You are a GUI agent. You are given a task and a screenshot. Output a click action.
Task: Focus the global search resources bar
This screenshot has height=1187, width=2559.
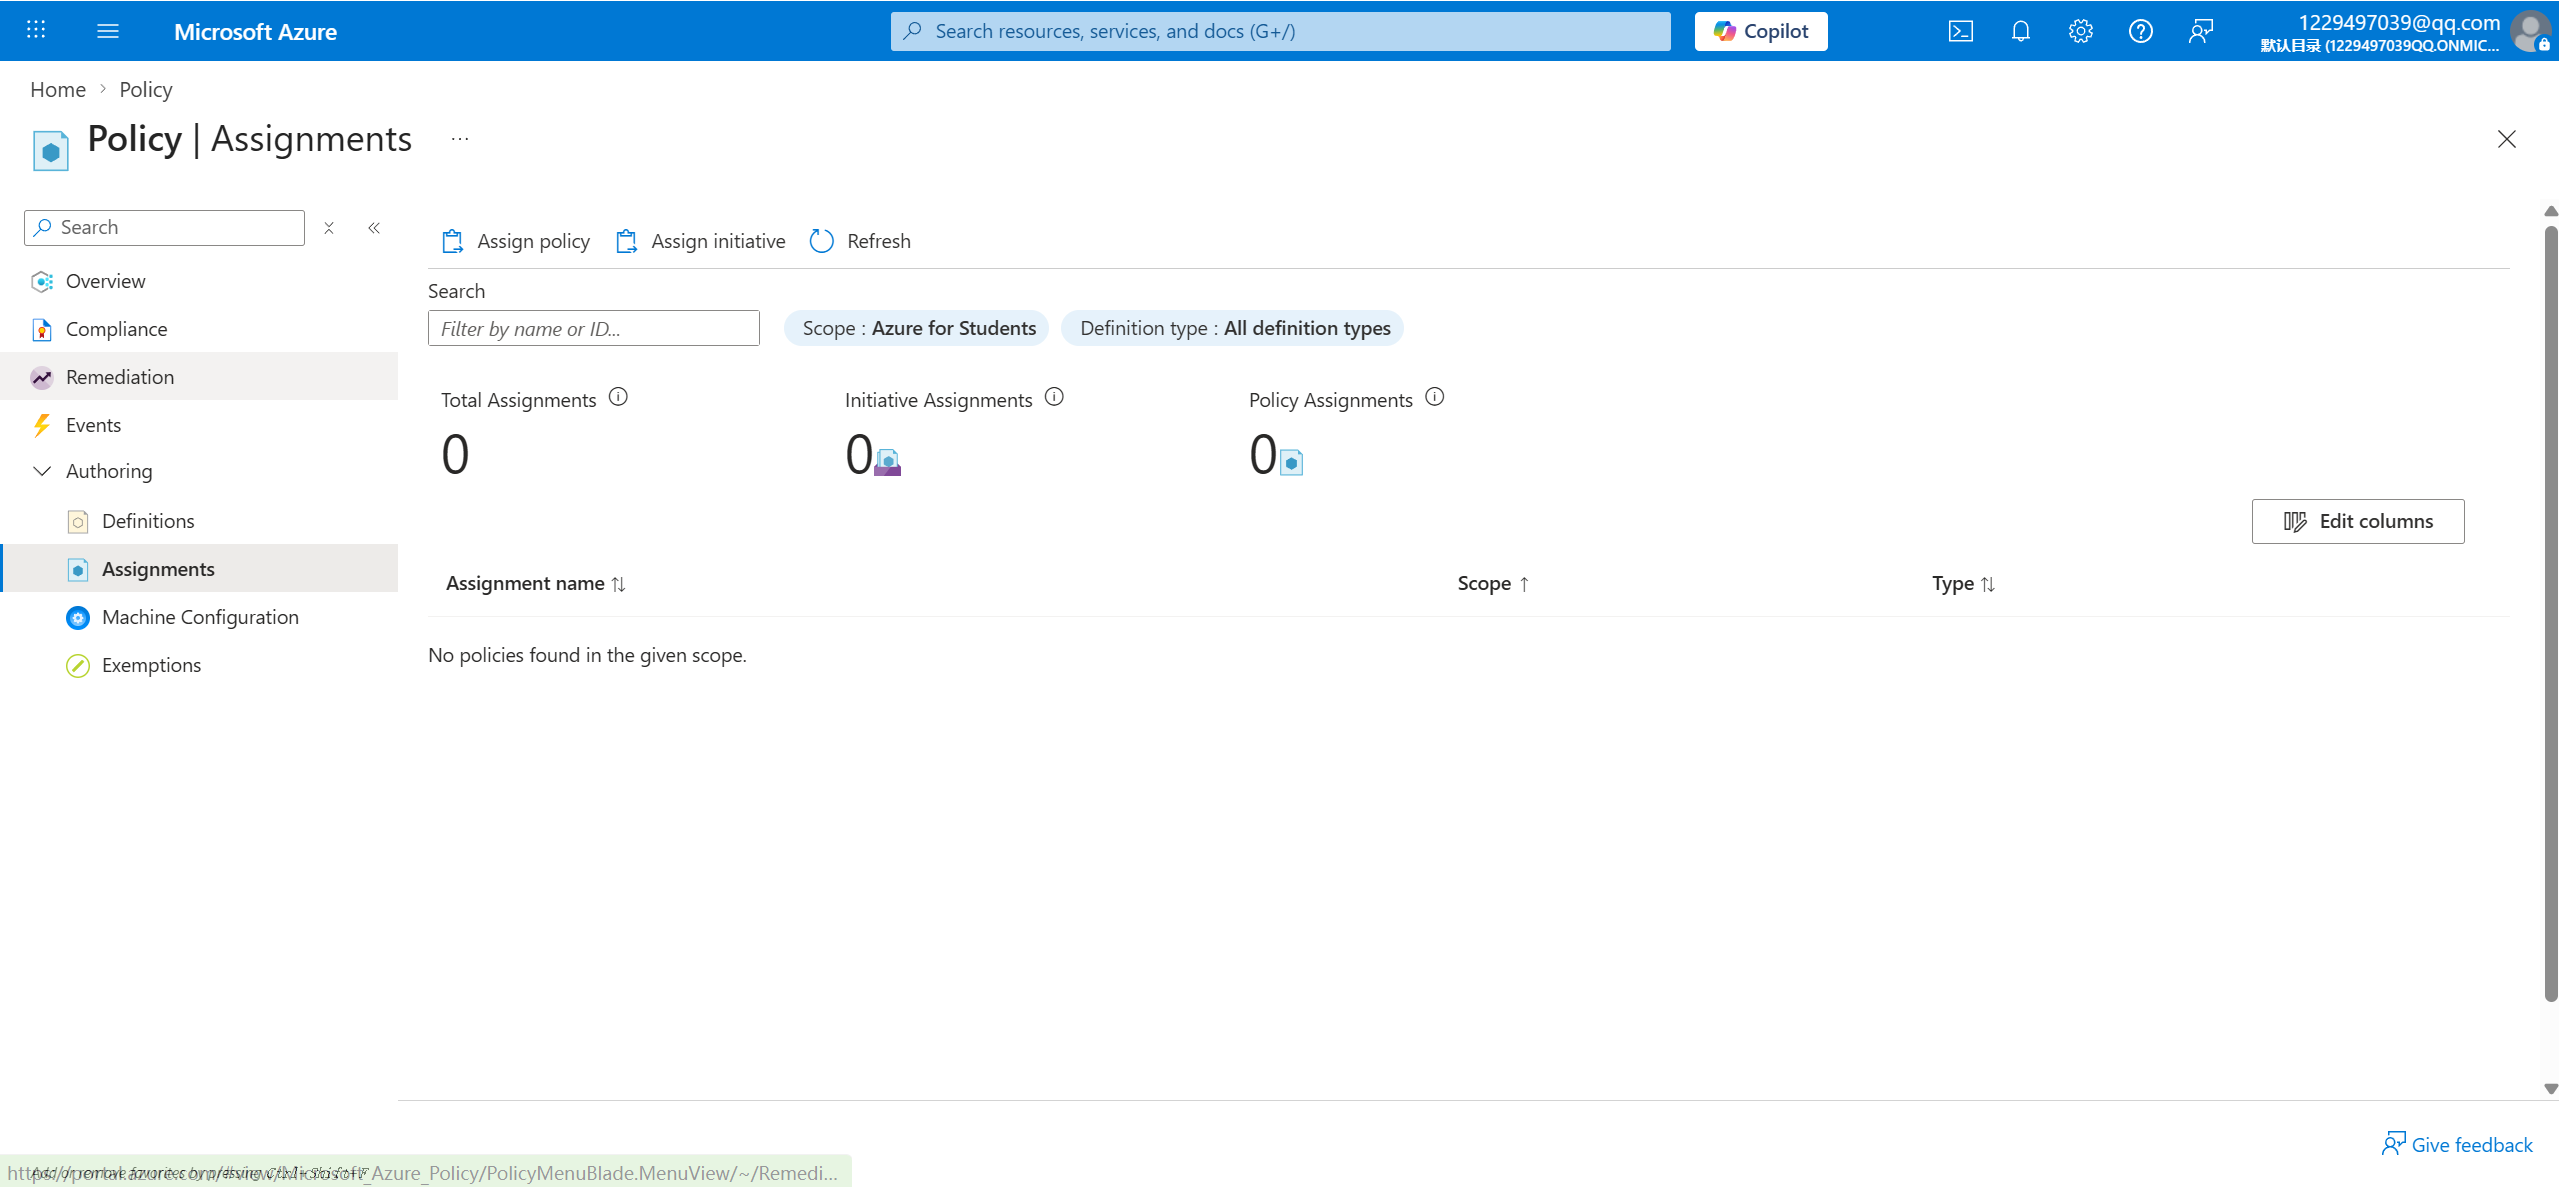1281,31
